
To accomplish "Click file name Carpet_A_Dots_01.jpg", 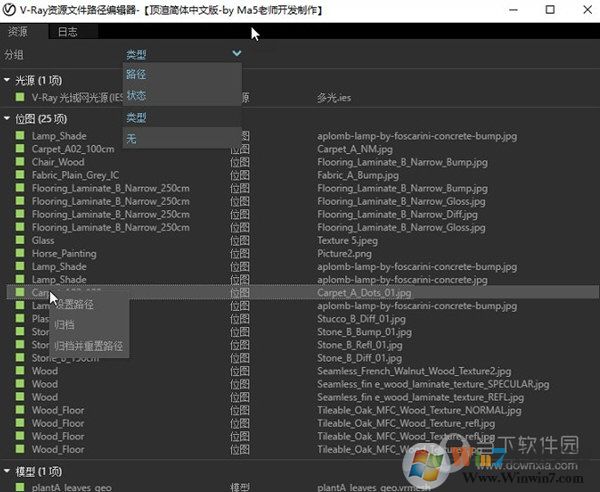I will [x=364, y=293].
